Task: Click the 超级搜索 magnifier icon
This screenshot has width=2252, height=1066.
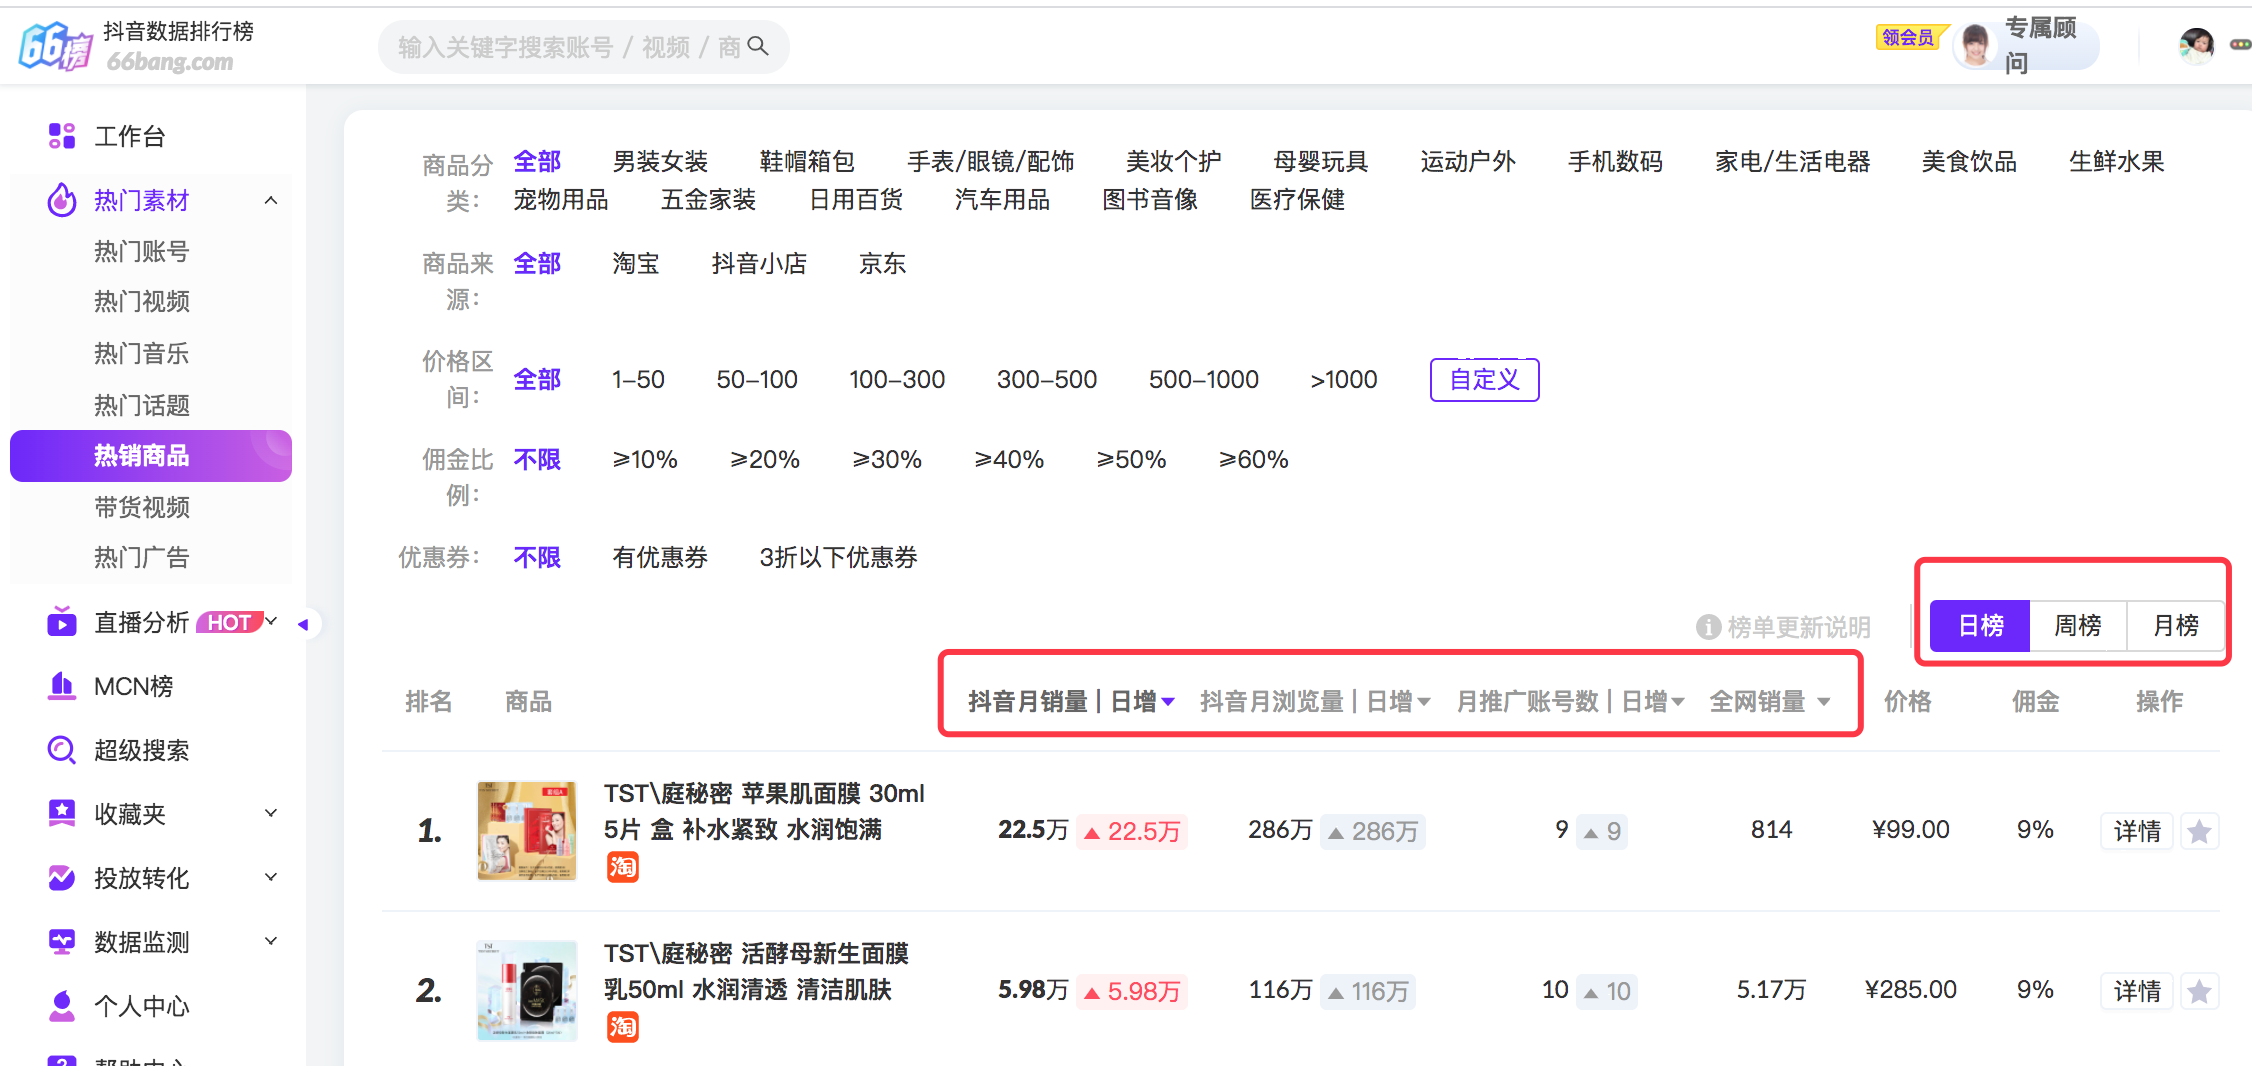Action: pos(62,750)
